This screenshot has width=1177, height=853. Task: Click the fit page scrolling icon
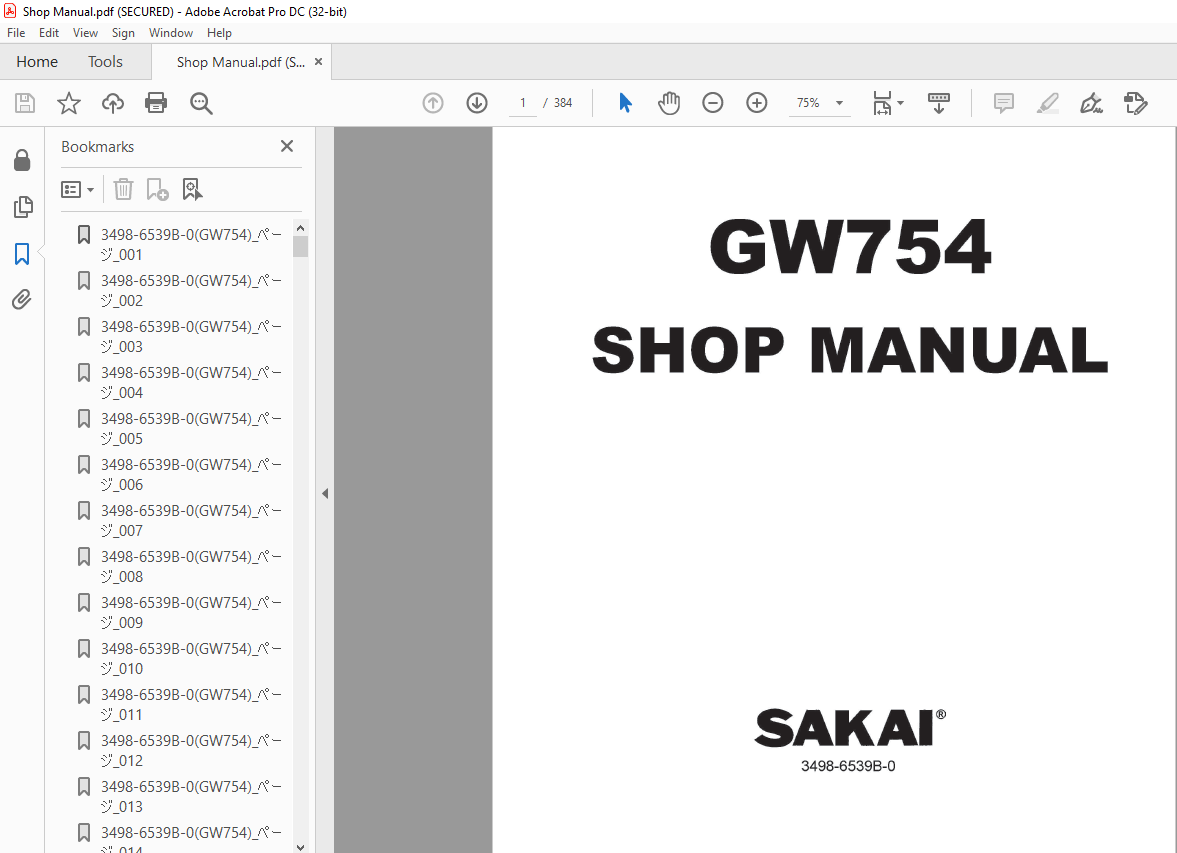[882, 103]
